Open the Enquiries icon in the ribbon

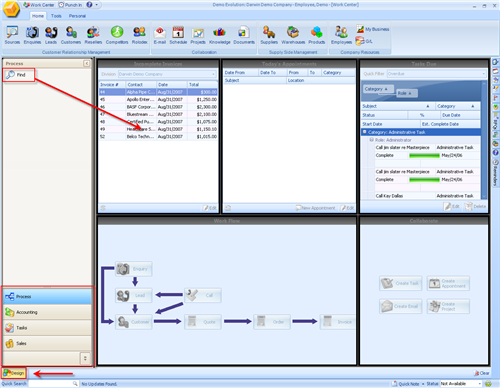(x=32, y=35)
